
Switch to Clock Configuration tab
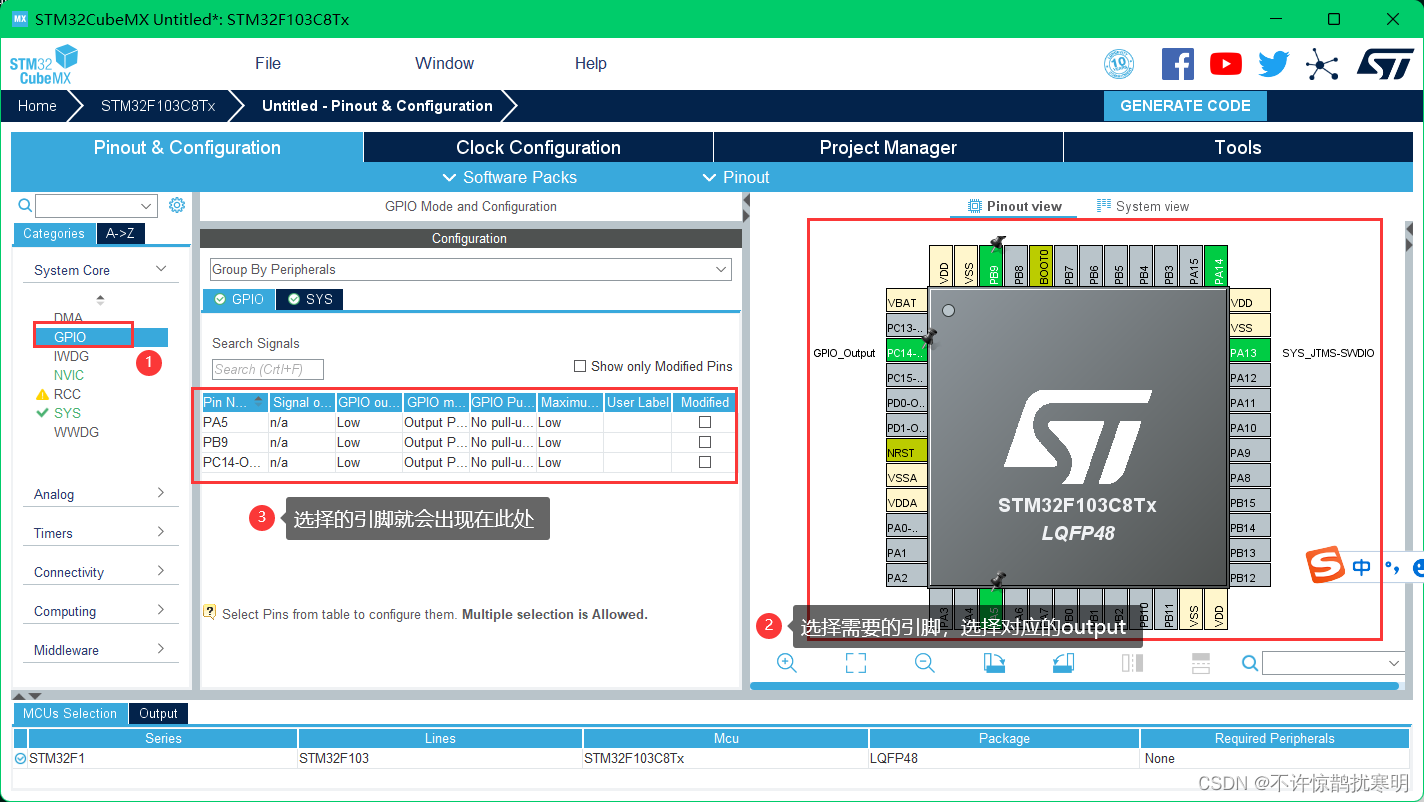coord(539,148)
